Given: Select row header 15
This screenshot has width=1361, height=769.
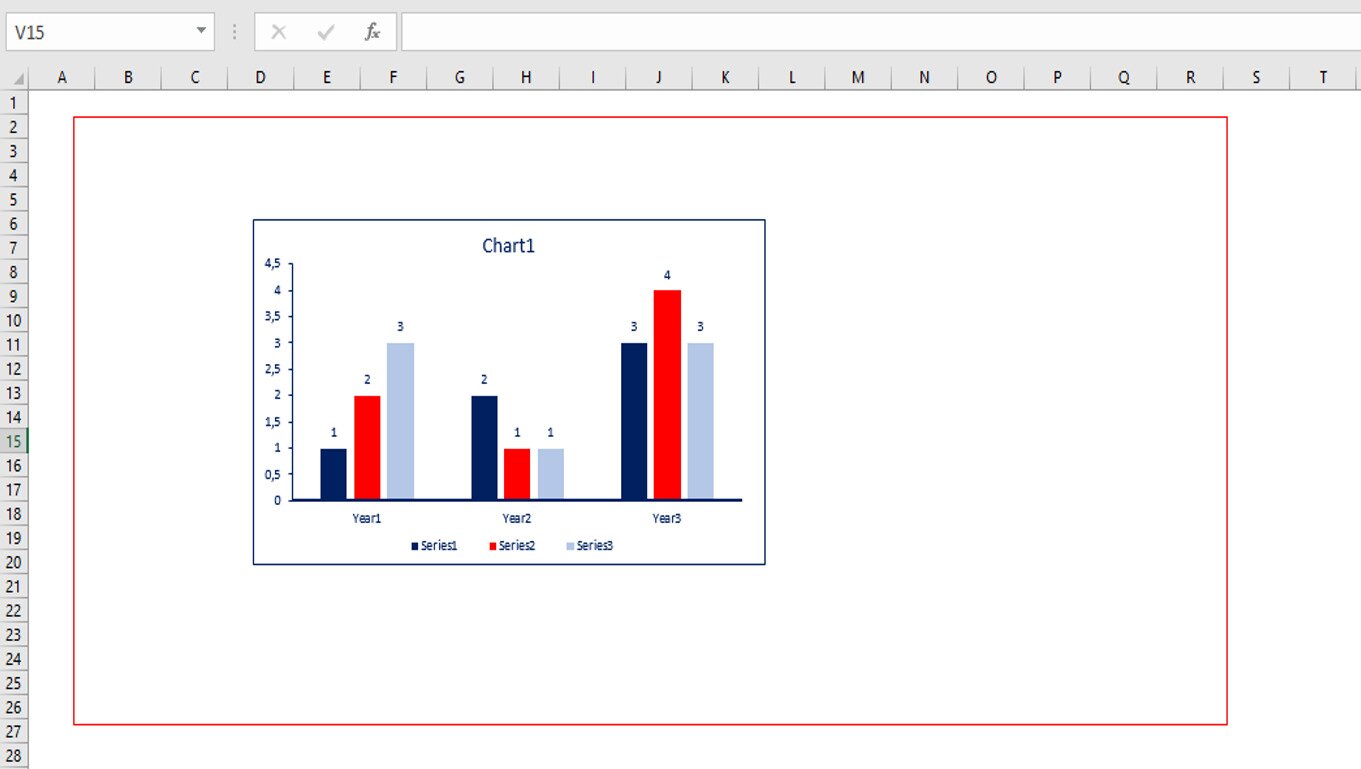Looking at the screenshot, I should point(14,442).
